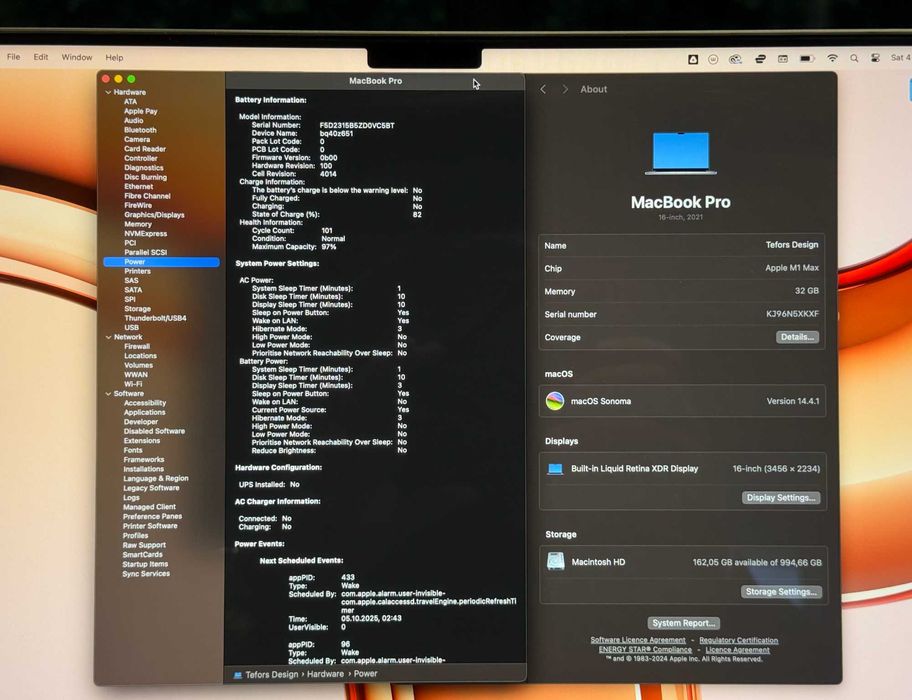
Task: Open Storage Settings
Action: (781, 591)
